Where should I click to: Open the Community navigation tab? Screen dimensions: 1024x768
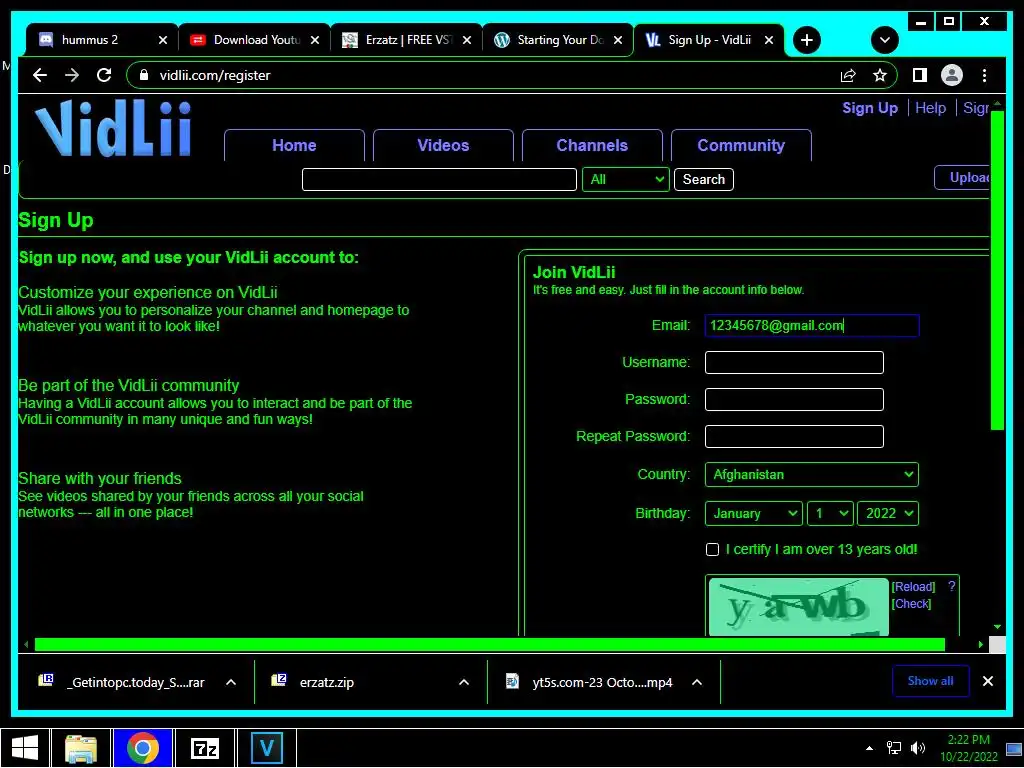(x=741, y=145)
